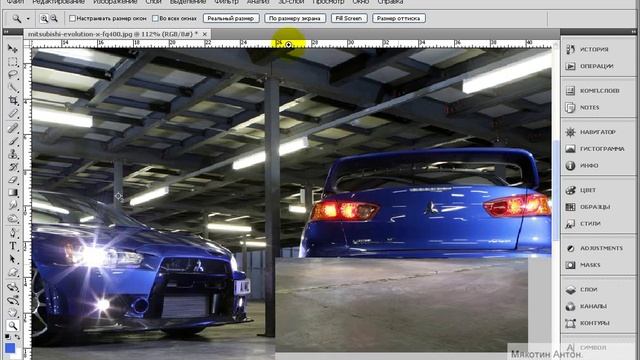The height and width of the screenshot is (360, 640).
Task: Select the Lasso tool
Action: [x=13, y=75]
